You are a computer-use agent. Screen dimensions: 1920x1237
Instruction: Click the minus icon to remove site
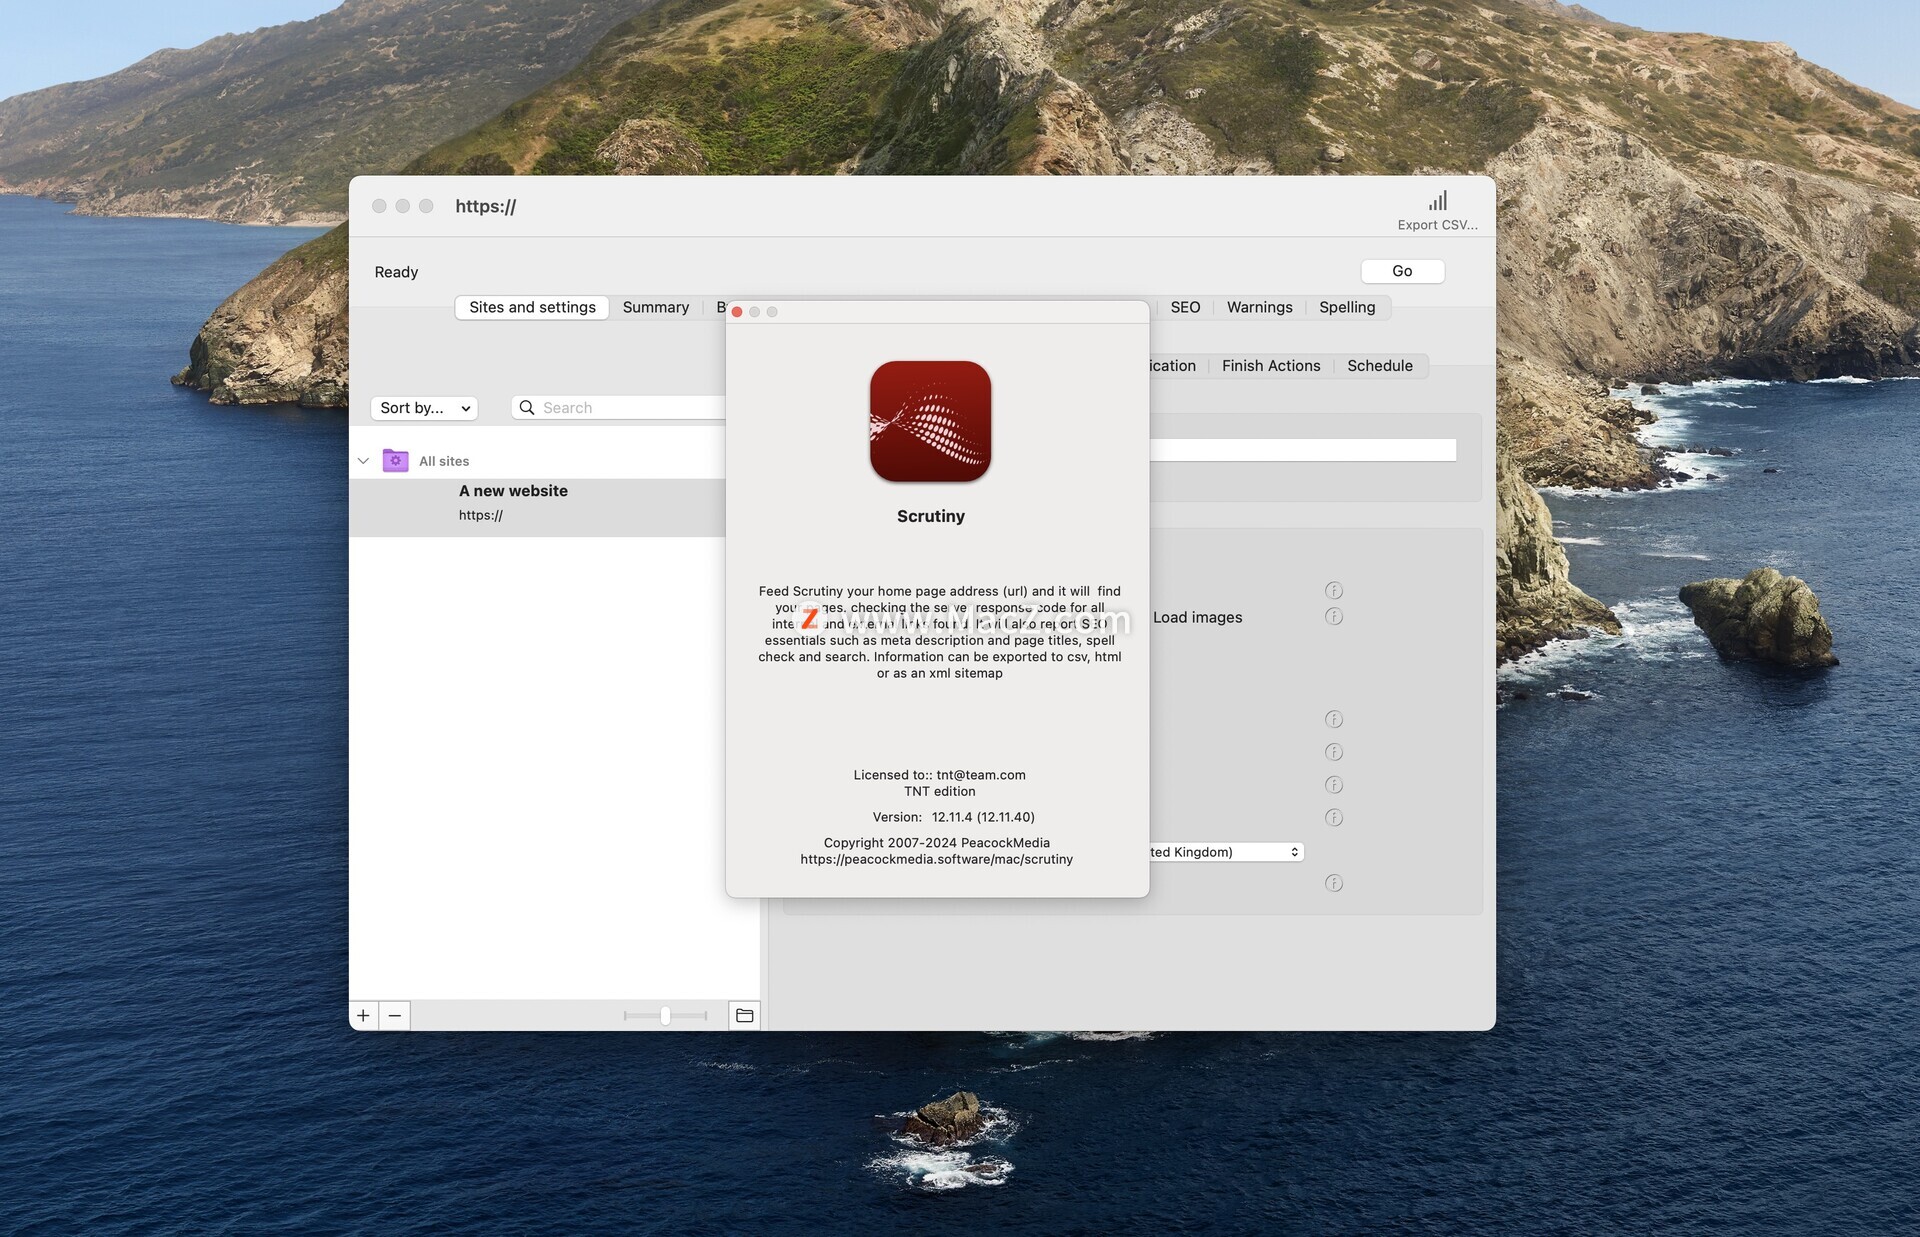[x=395, y=1015]
